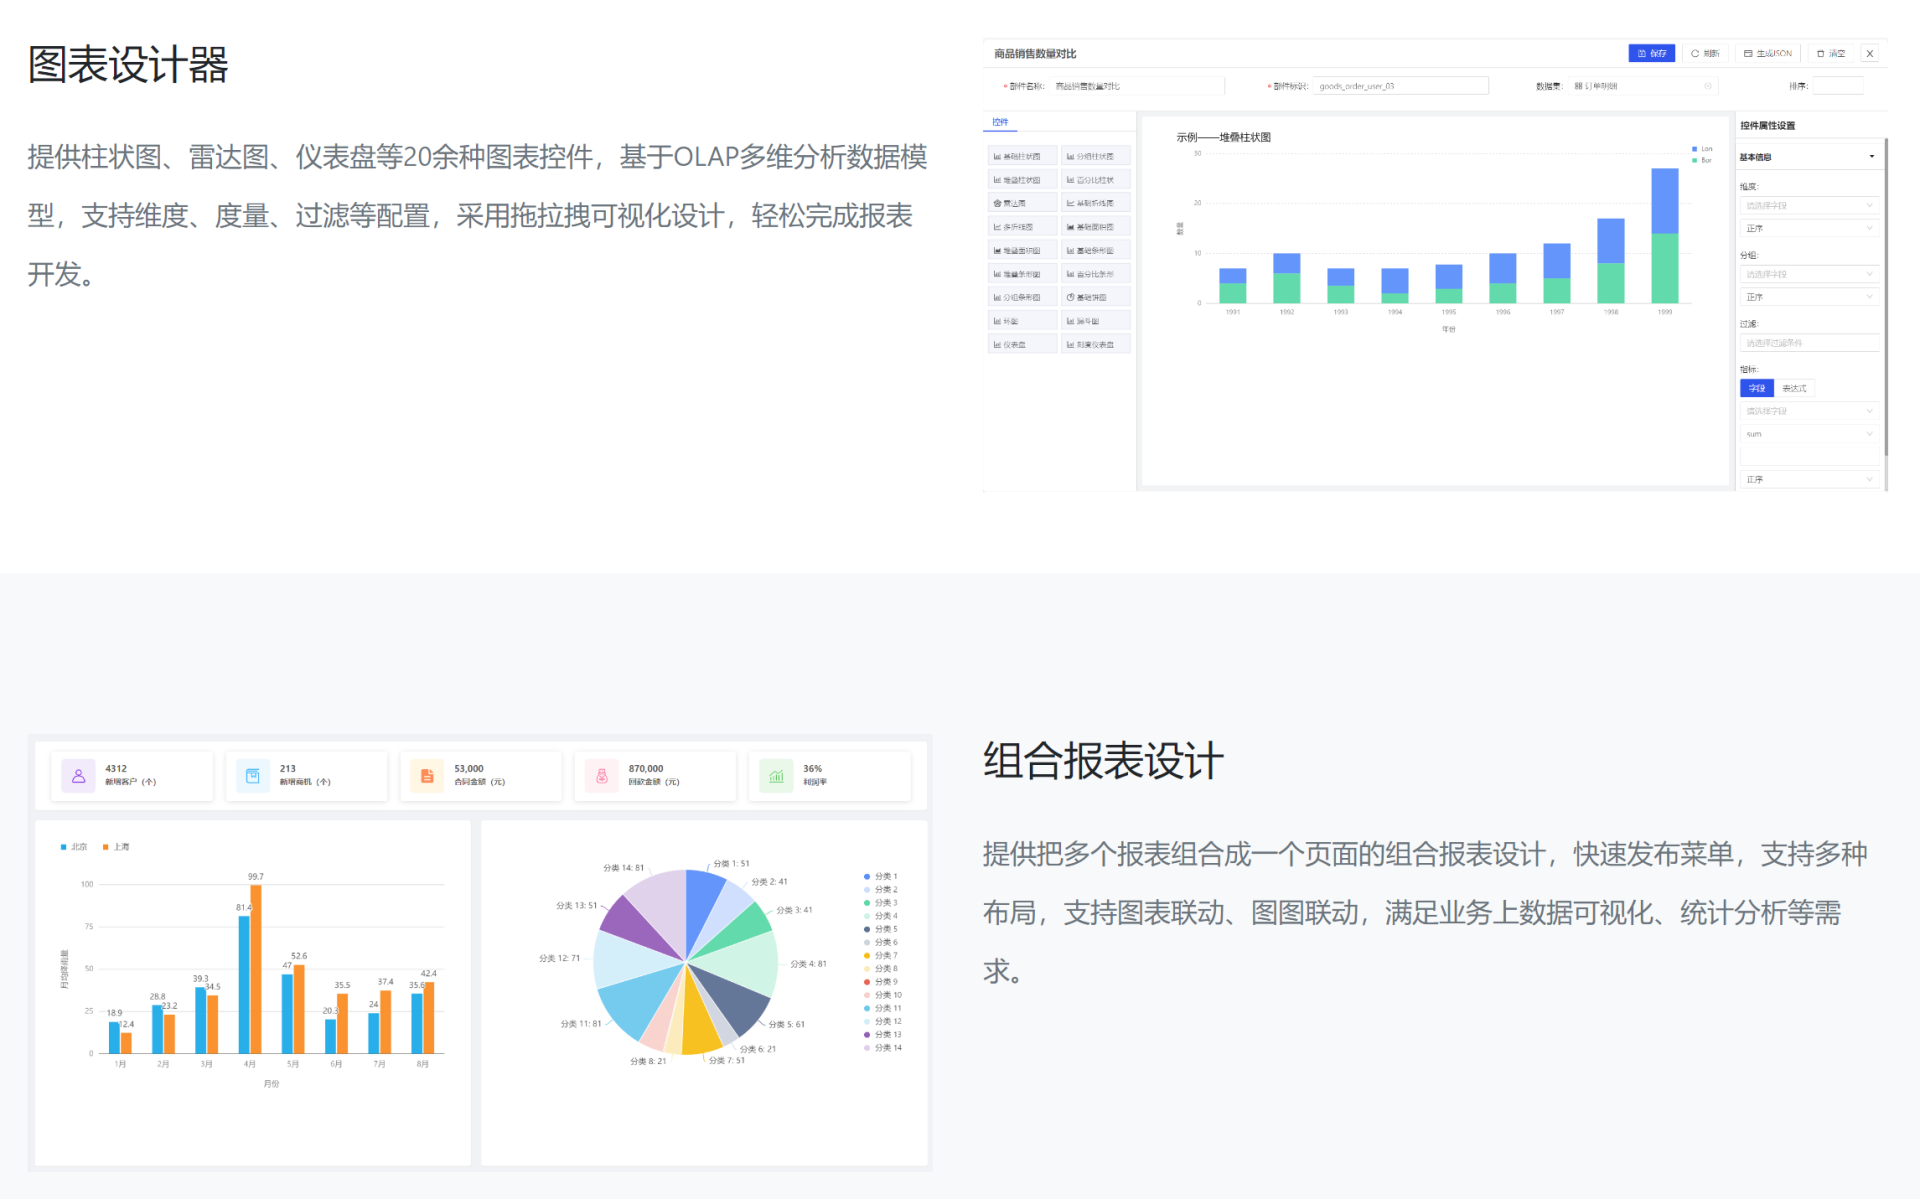This screenshot has height=1199, width=1920.
Task: Pick the 堆叠面积图 widget
Action: 1022,250
